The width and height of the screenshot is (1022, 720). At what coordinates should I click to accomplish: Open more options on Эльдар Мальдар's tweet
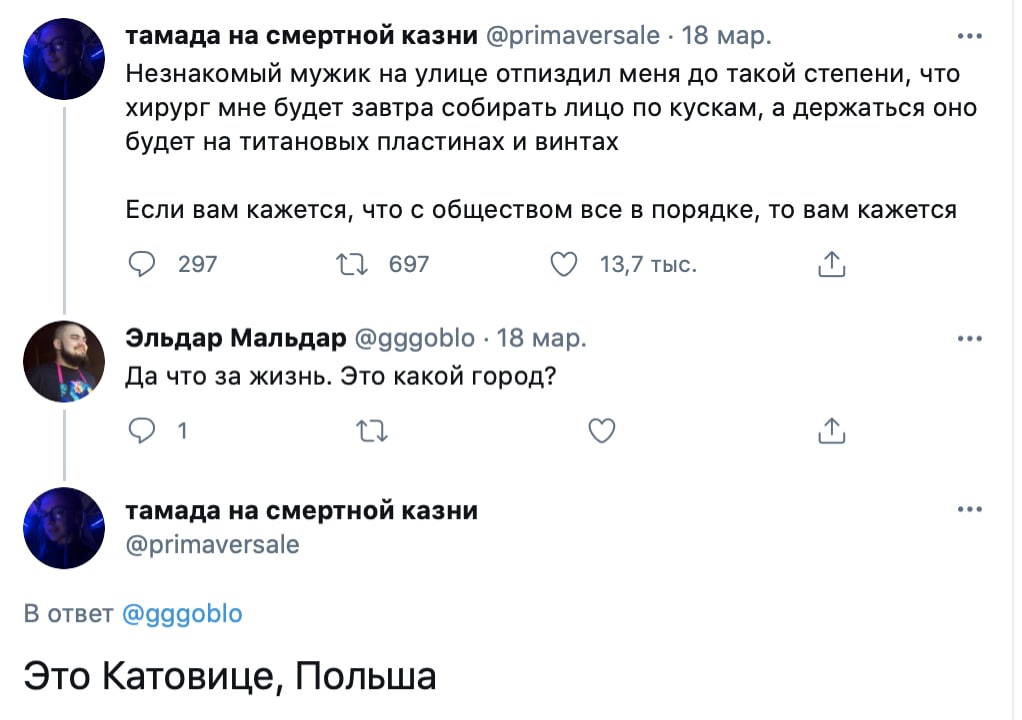969,338
